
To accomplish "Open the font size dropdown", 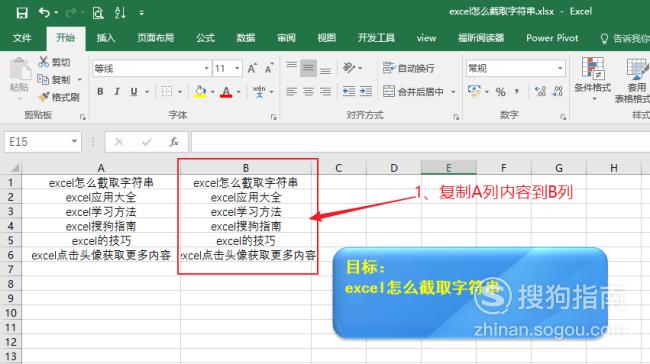I will (237, 68).
